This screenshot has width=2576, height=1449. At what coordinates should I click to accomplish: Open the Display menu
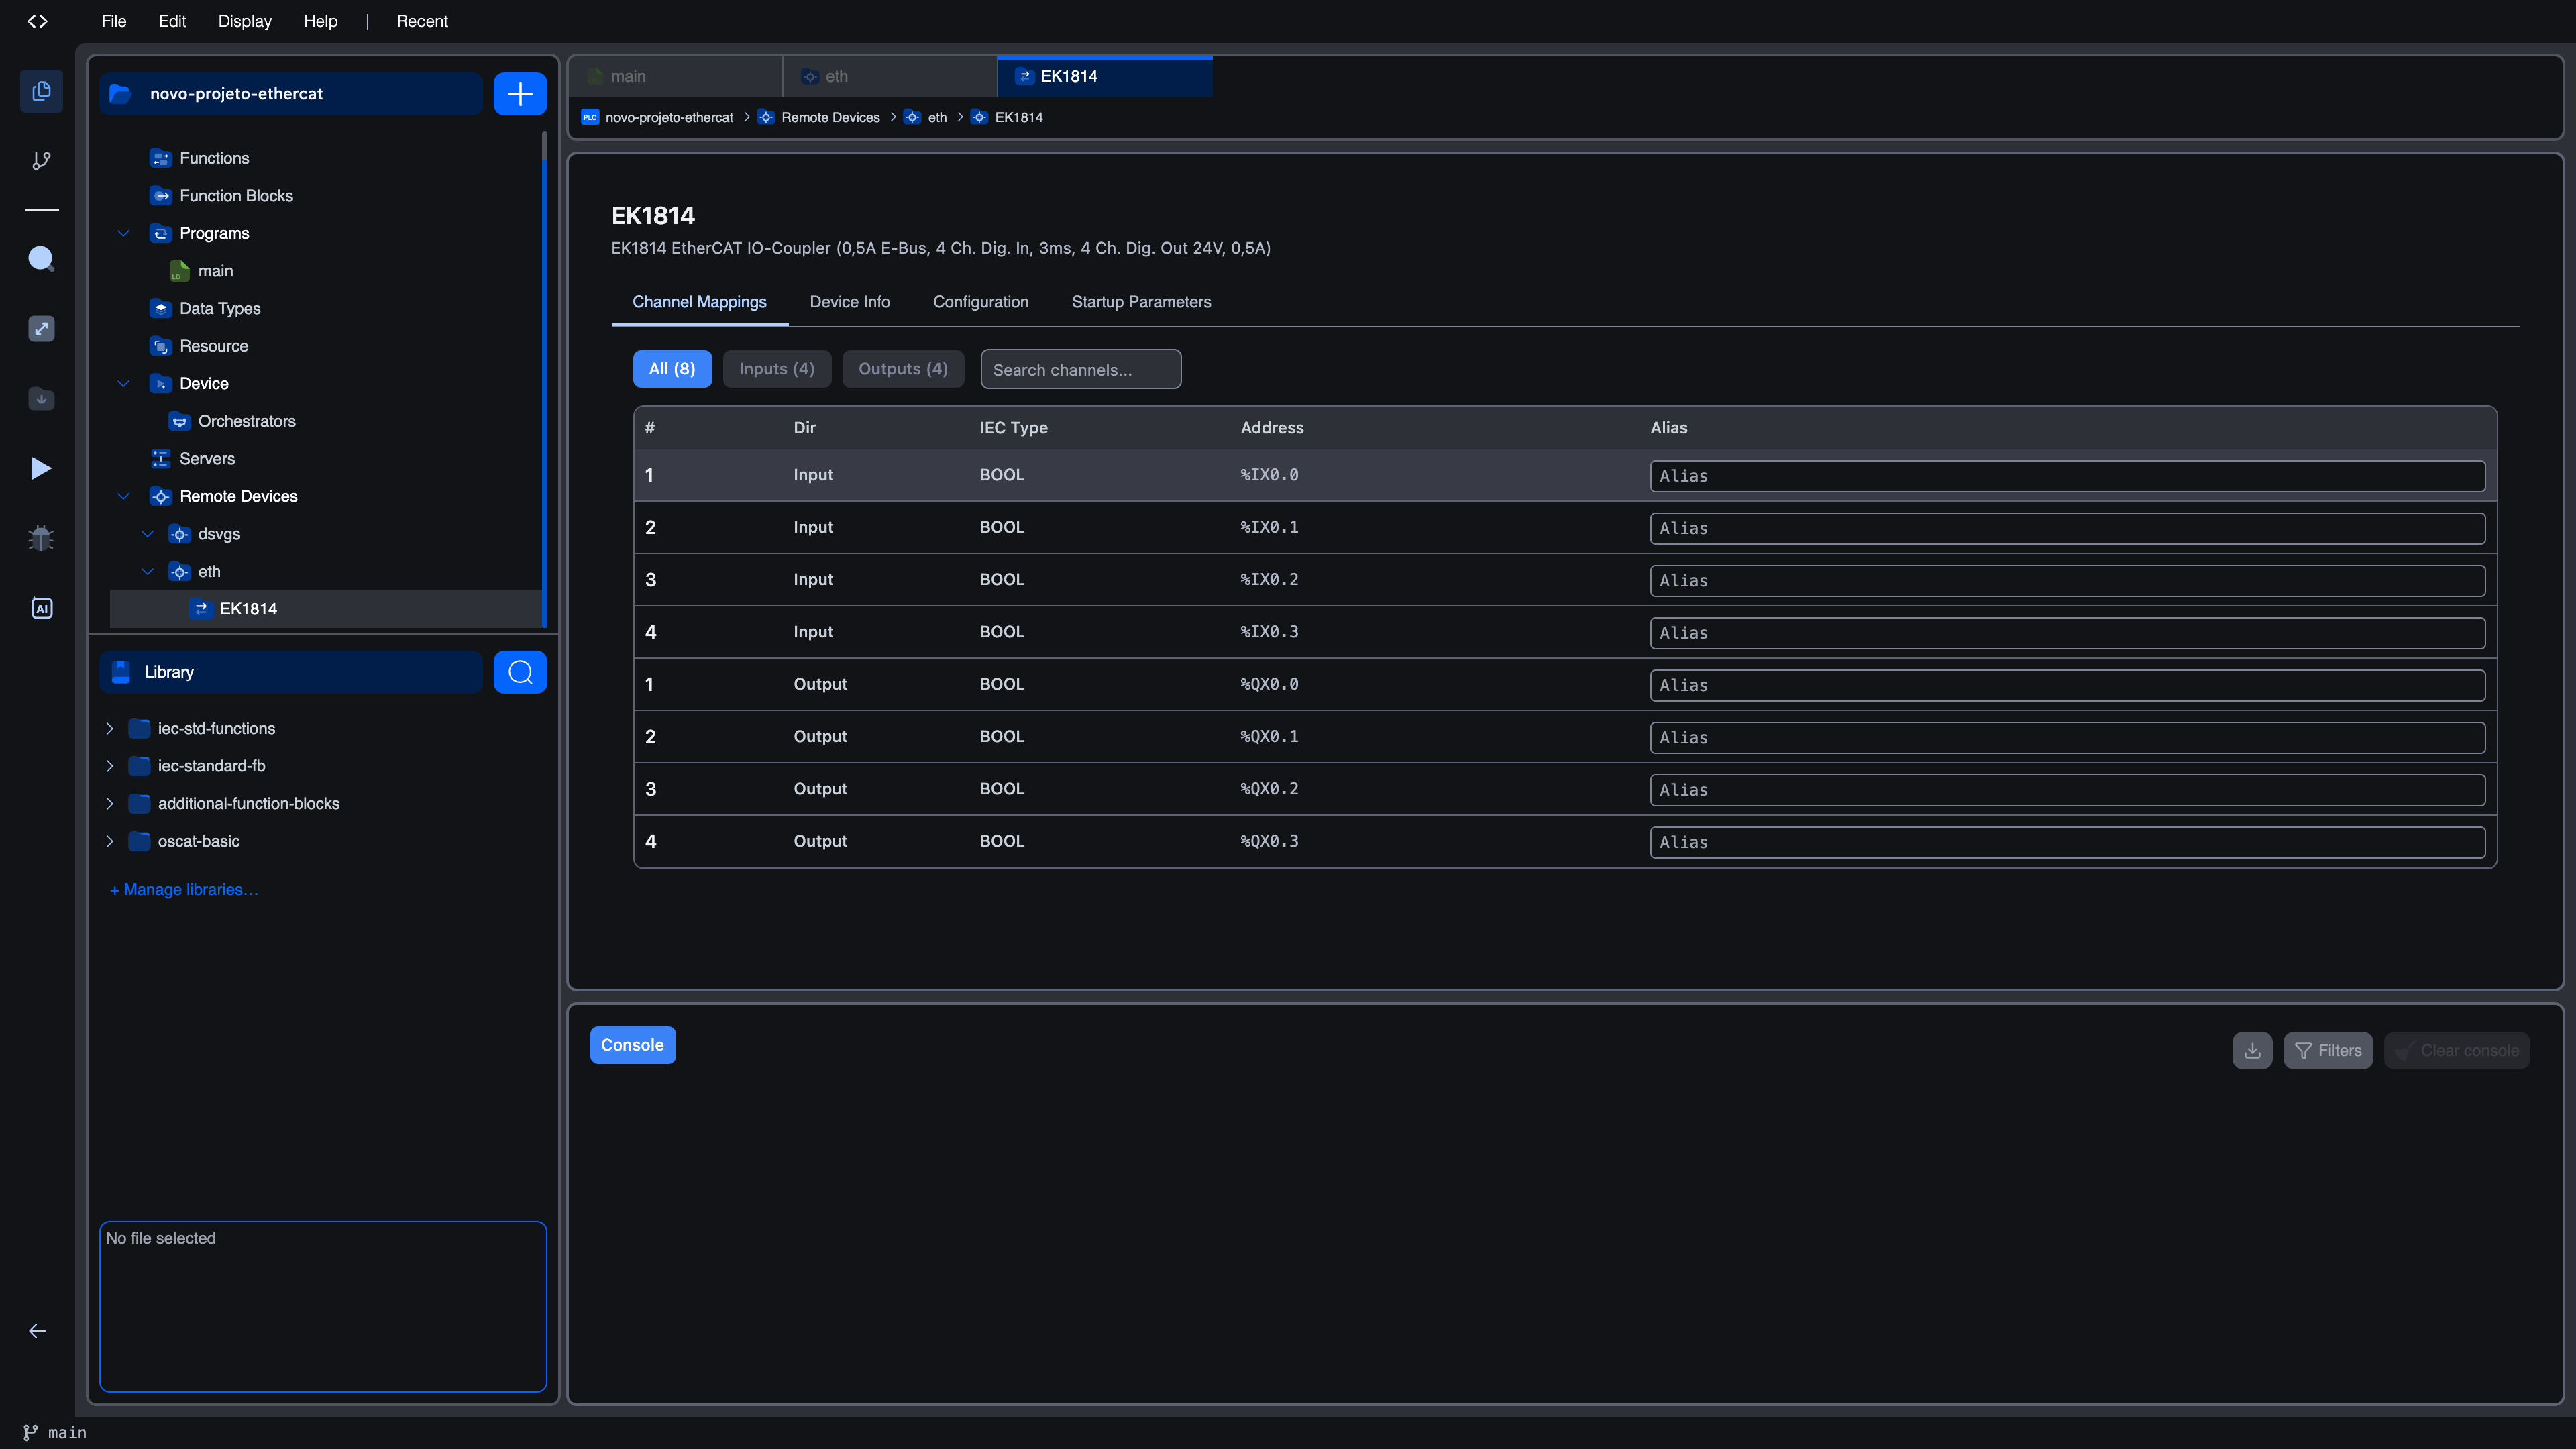click(x=245, y=21)
